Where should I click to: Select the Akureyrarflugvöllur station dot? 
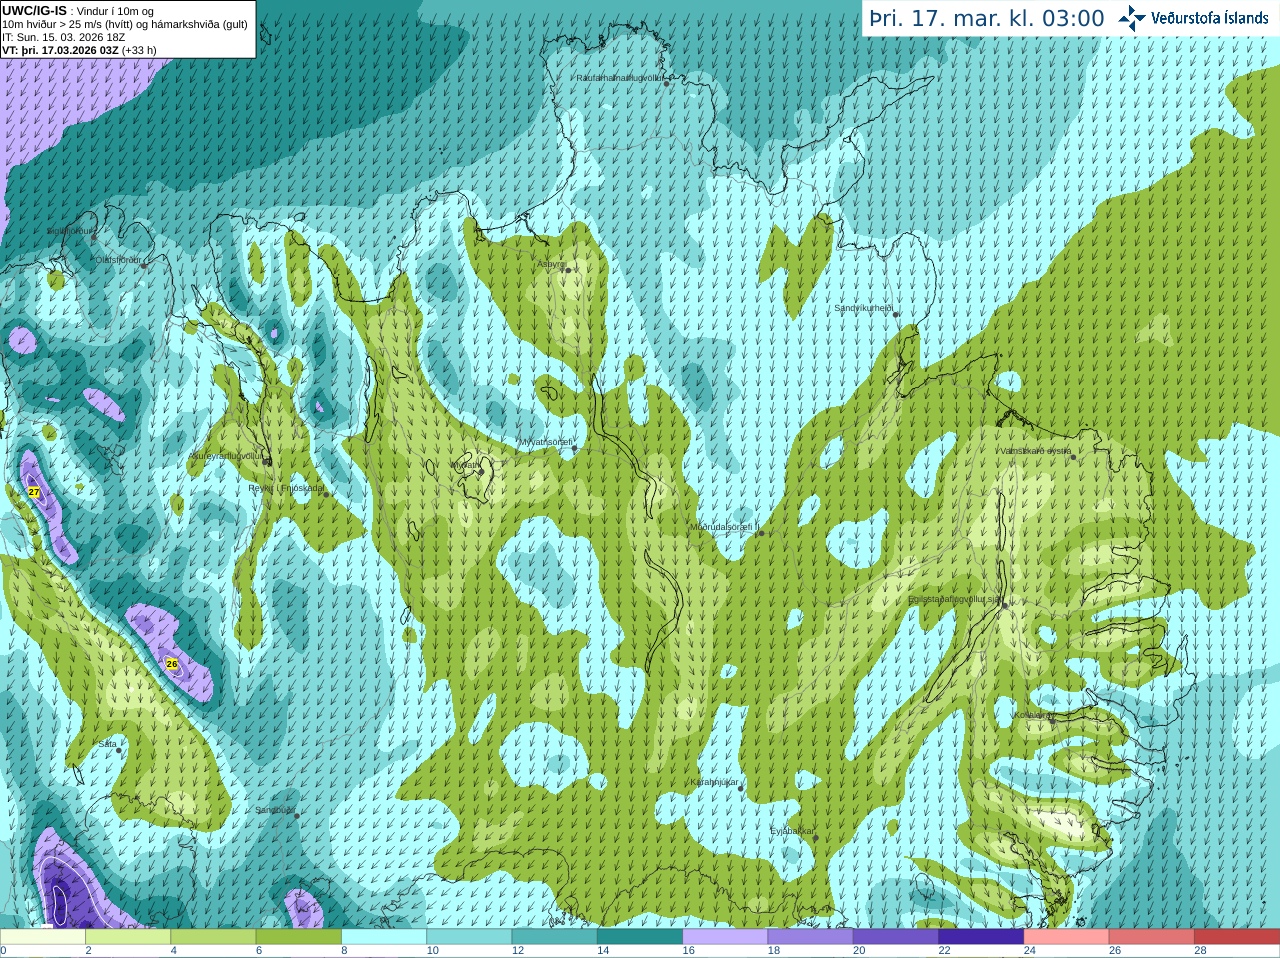tap(267, 462)
